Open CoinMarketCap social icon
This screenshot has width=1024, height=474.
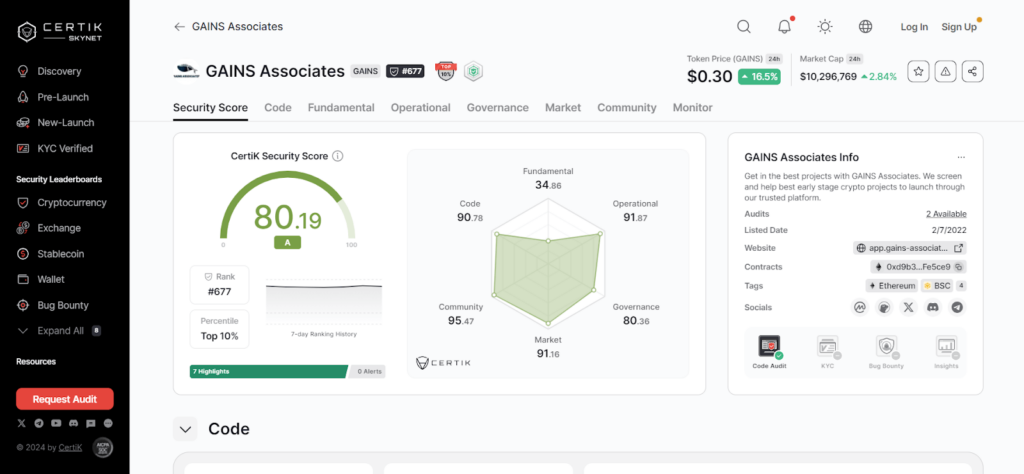coord(860,308)
